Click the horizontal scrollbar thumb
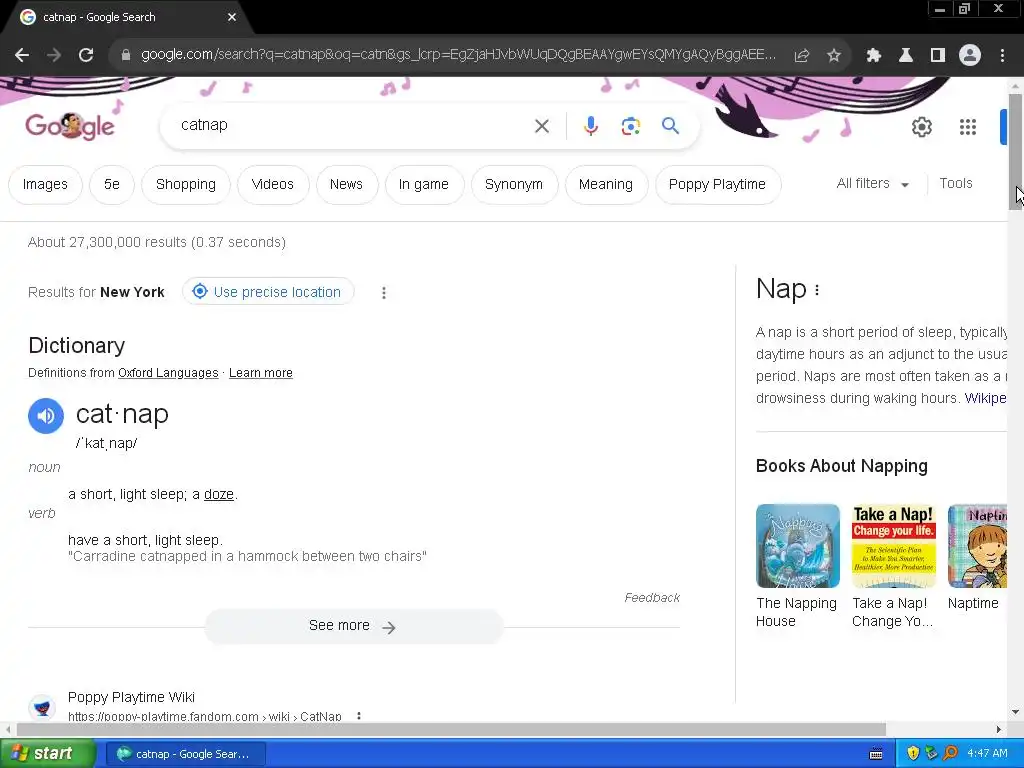The height and width of the screenshot is (768, 1024). [x=451, y=729]
